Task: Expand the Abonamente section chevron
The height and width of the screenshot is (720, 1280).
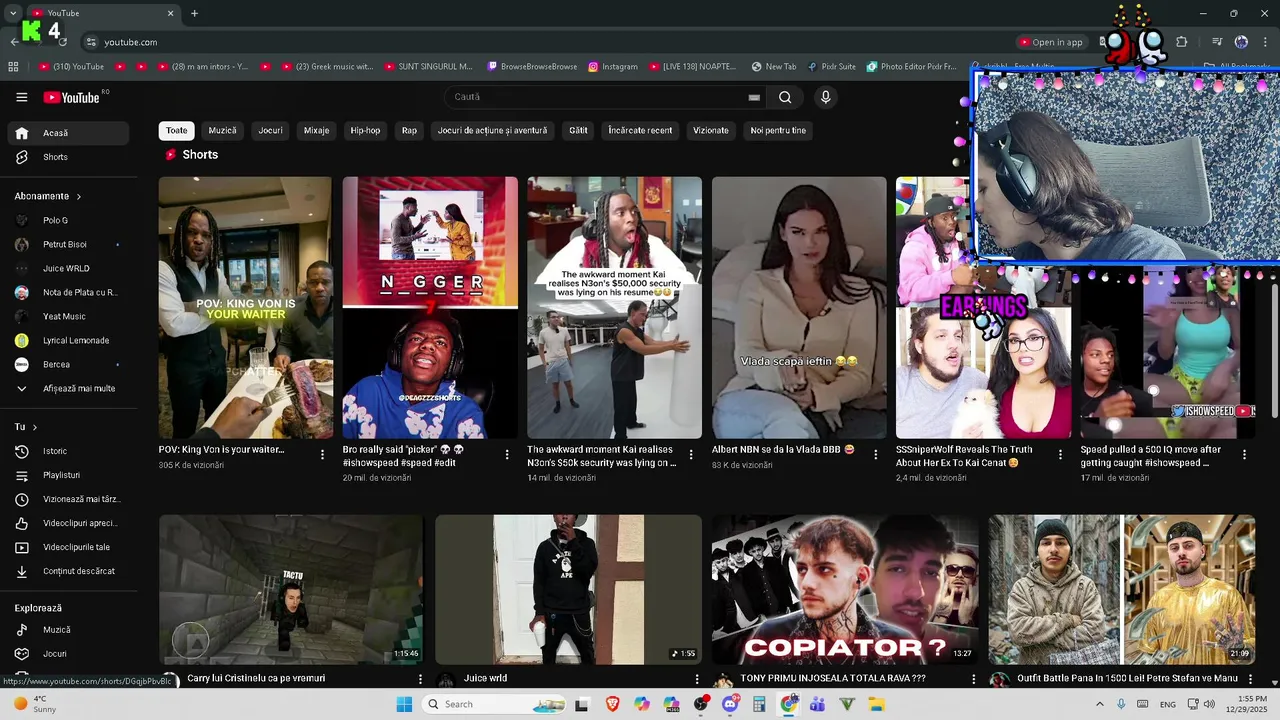Action: pyautogui.click(x=79, y=196)
